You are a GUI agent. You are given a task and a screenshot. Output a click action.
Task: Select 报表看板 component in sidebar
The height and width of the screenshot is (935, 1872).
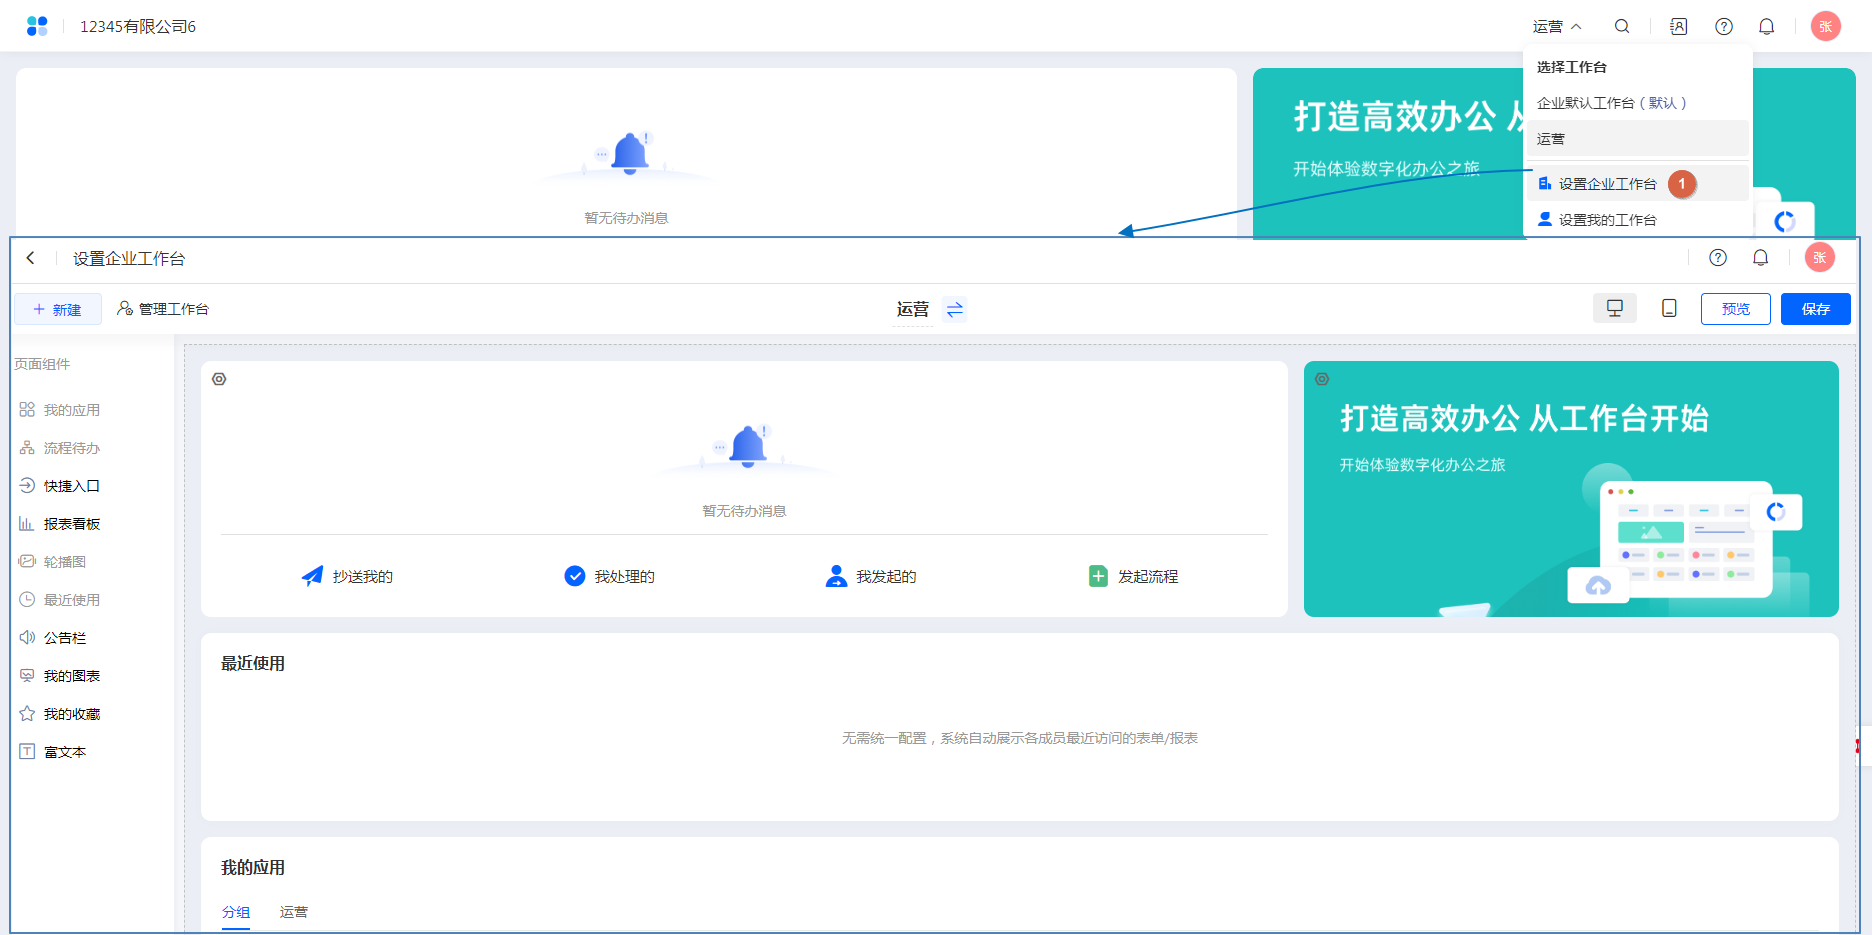71,524
